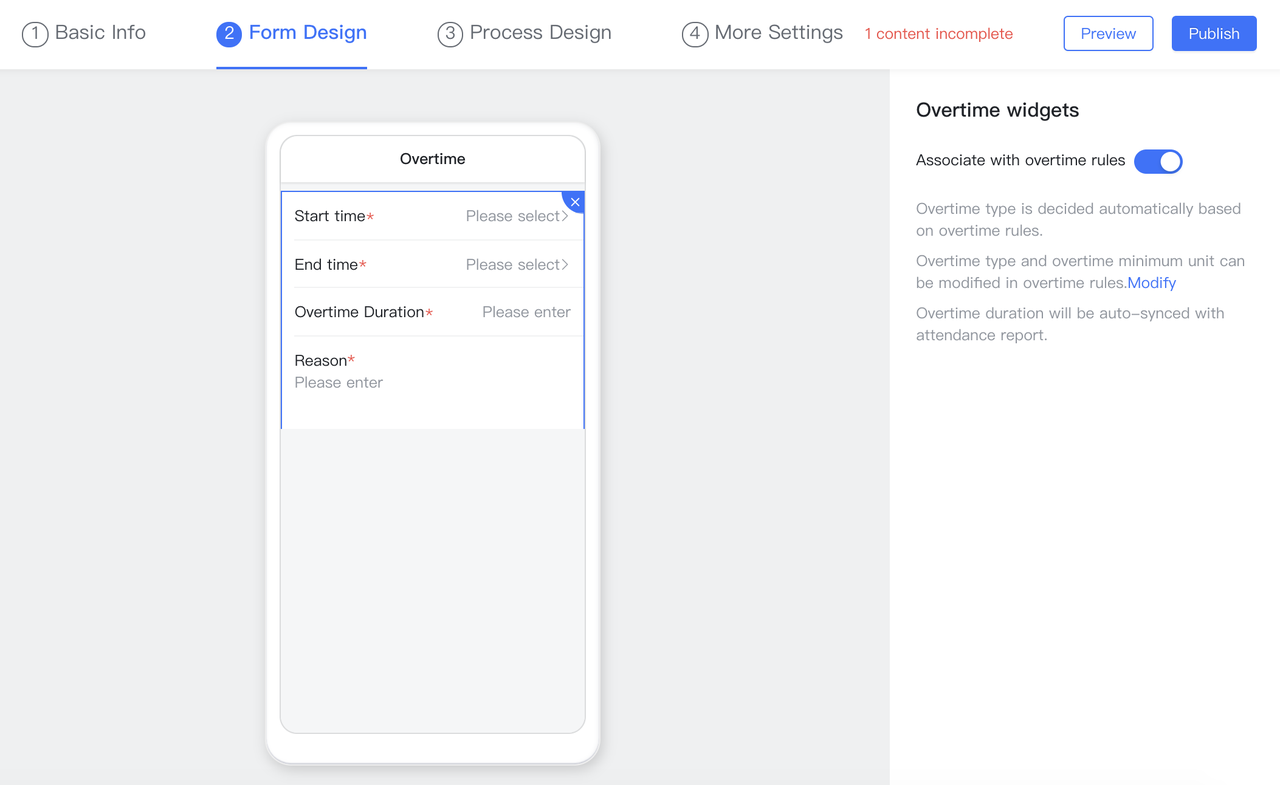This screenshot has height=785, width=1280.
Task: Click the Overtime Duration entry field
Action: (x=526, y=312)
